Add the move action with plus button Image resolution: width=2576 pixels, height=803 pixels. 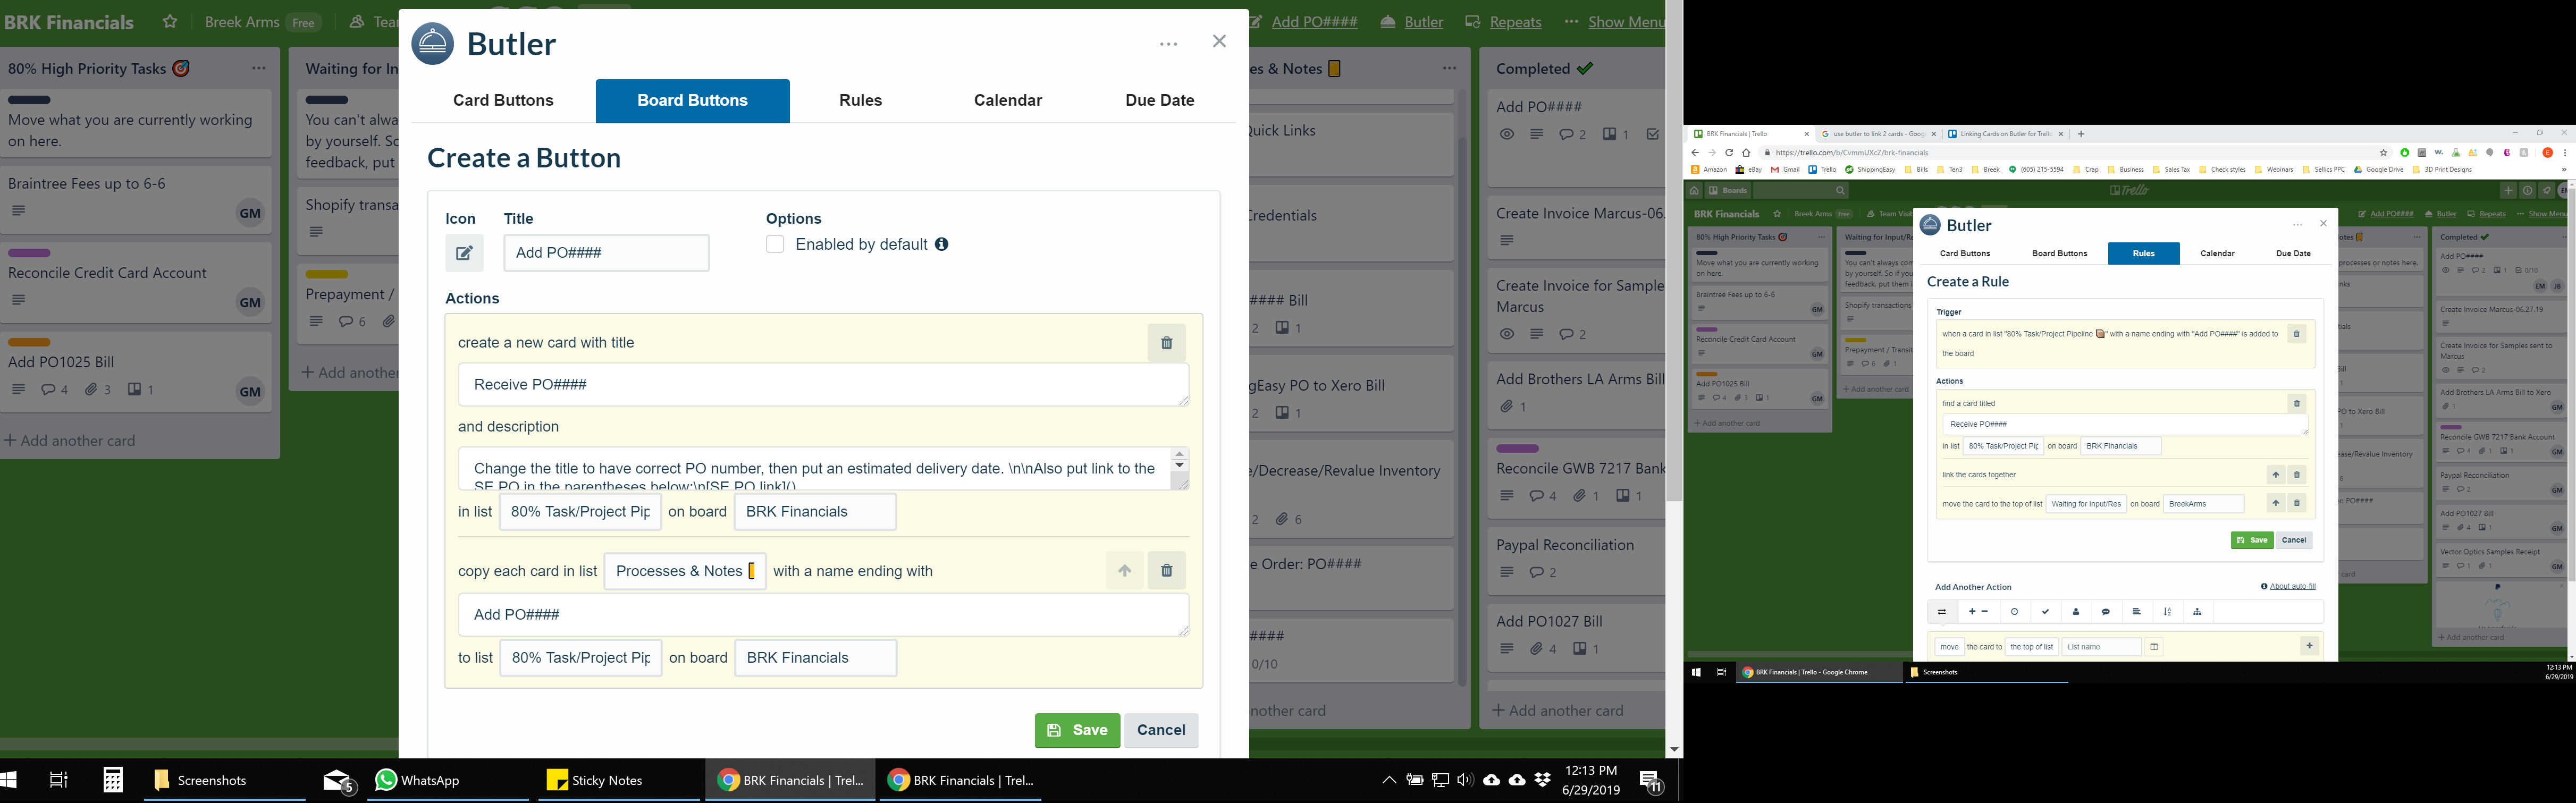[2309, 647]
